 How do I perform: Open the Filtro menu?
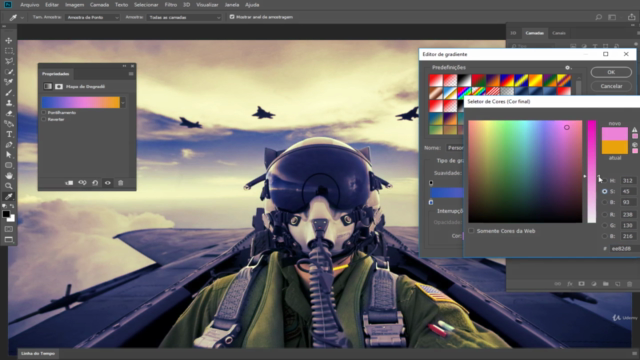pyautogui.click(x=171, y=5)
